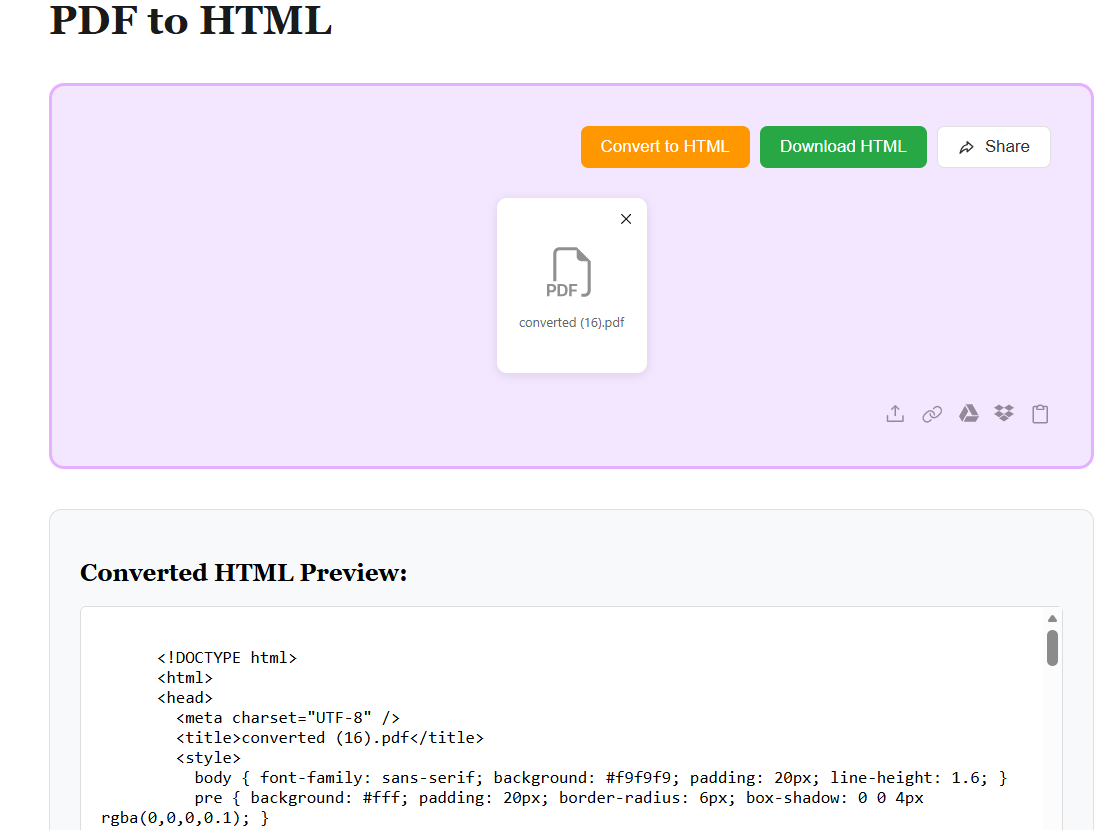Import file using the Google Drive icon
Screen dimensions: 1115x830
[x=968, y=414]
